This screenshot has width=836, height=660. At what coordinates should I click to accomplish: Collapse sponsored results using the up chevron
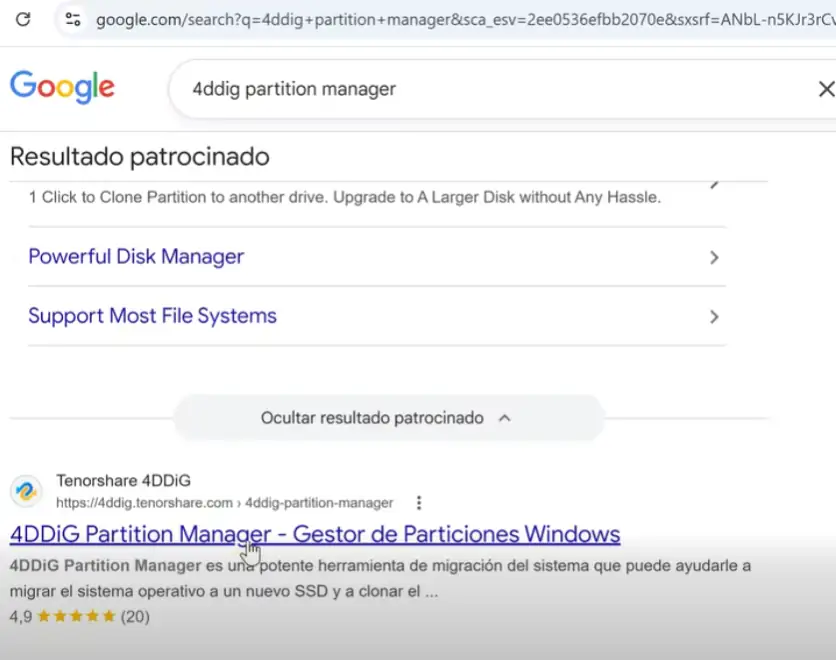pos(505,418)
